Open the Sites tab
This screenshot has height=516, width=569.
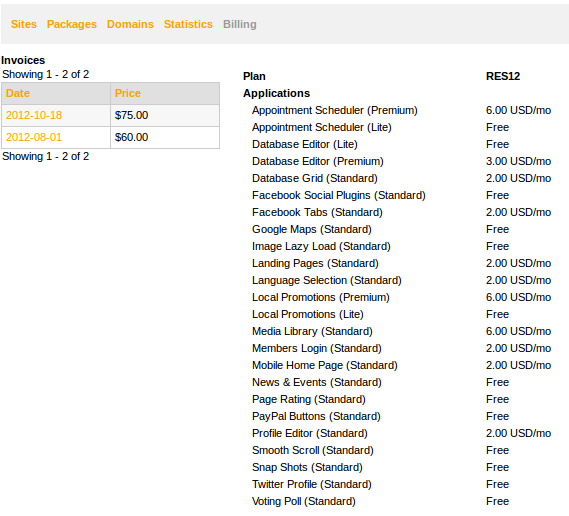24,24
